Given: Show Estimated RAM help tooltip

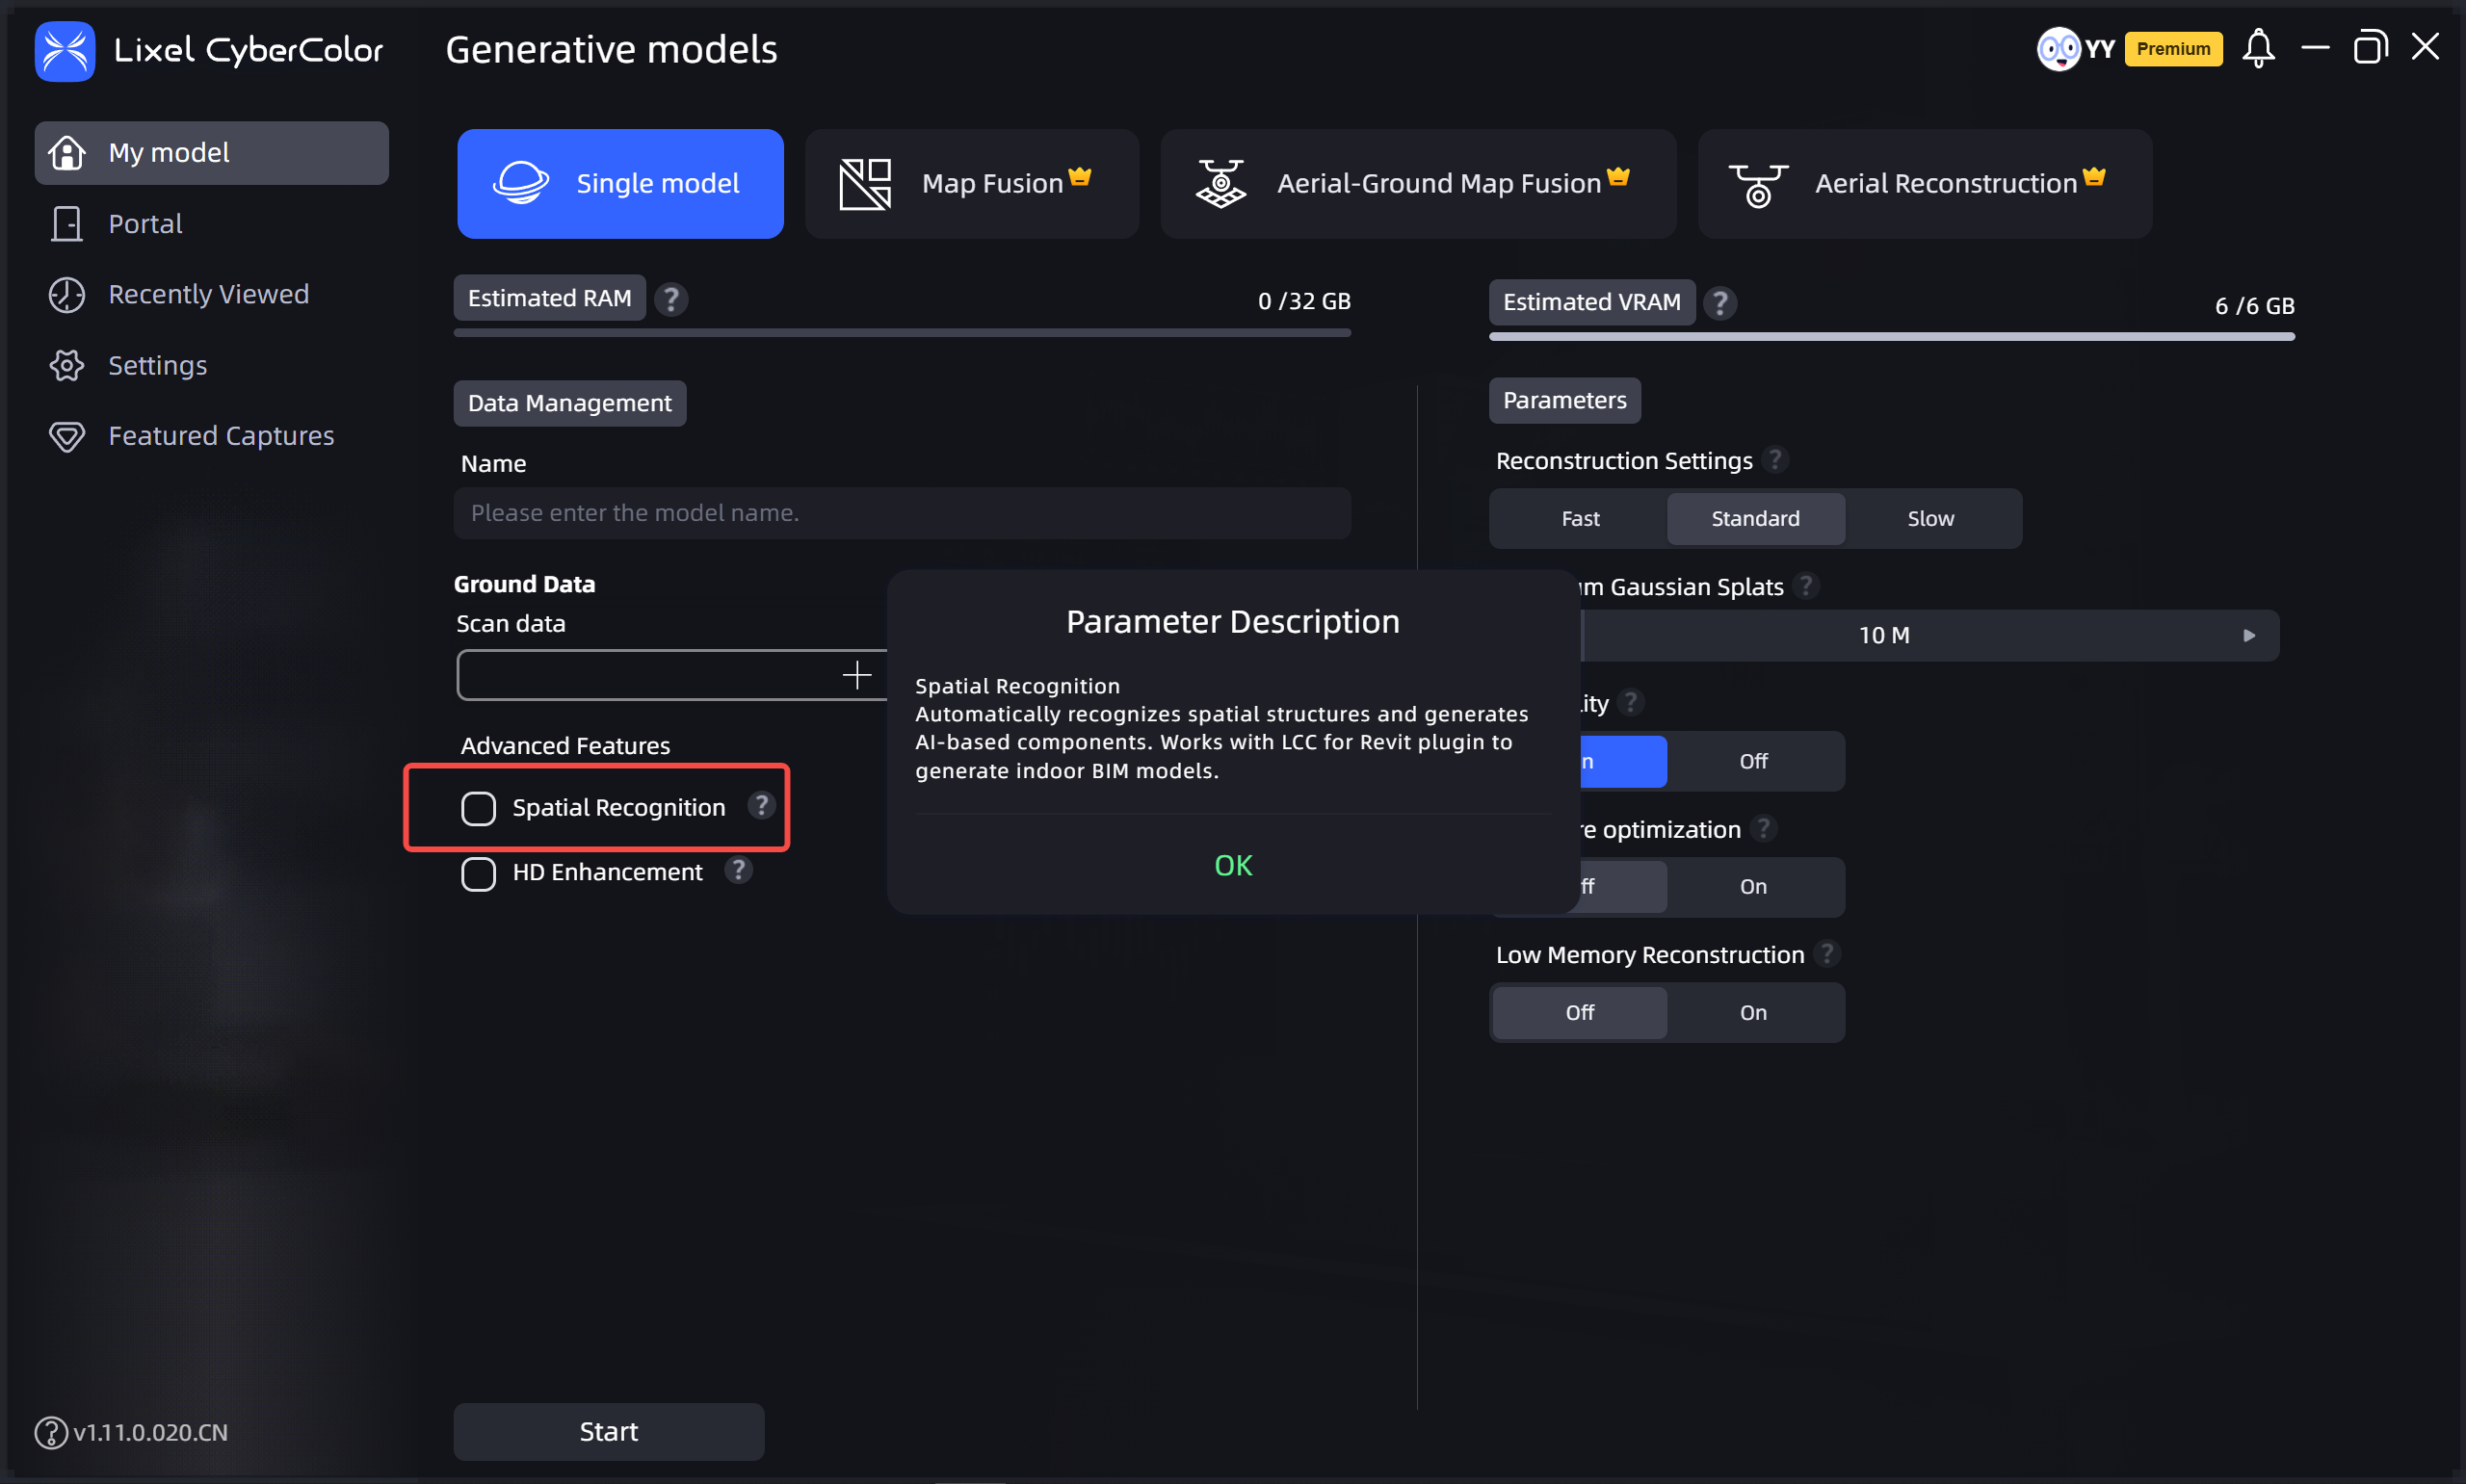Looking at the screenshot, I should pos(671,299).
